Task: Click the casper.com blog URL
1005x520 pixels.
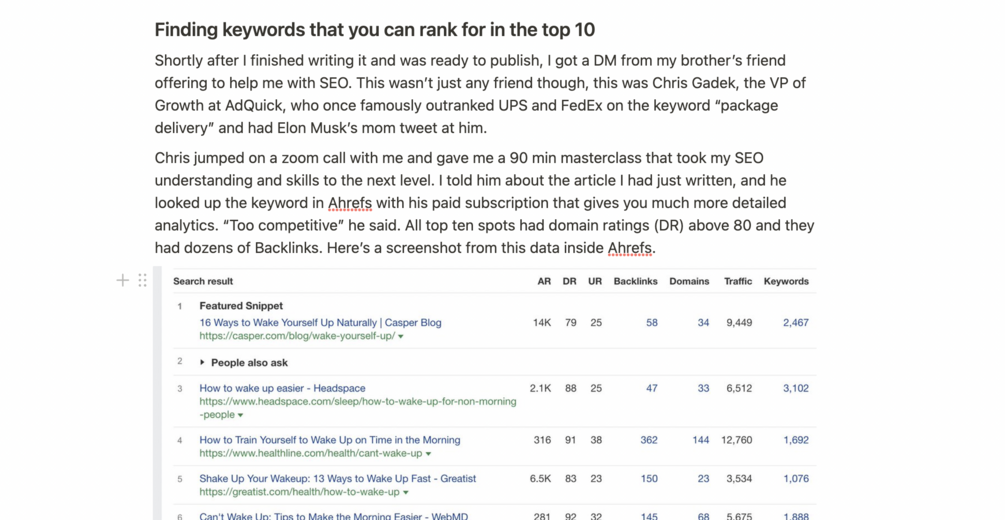Action: 297,336
